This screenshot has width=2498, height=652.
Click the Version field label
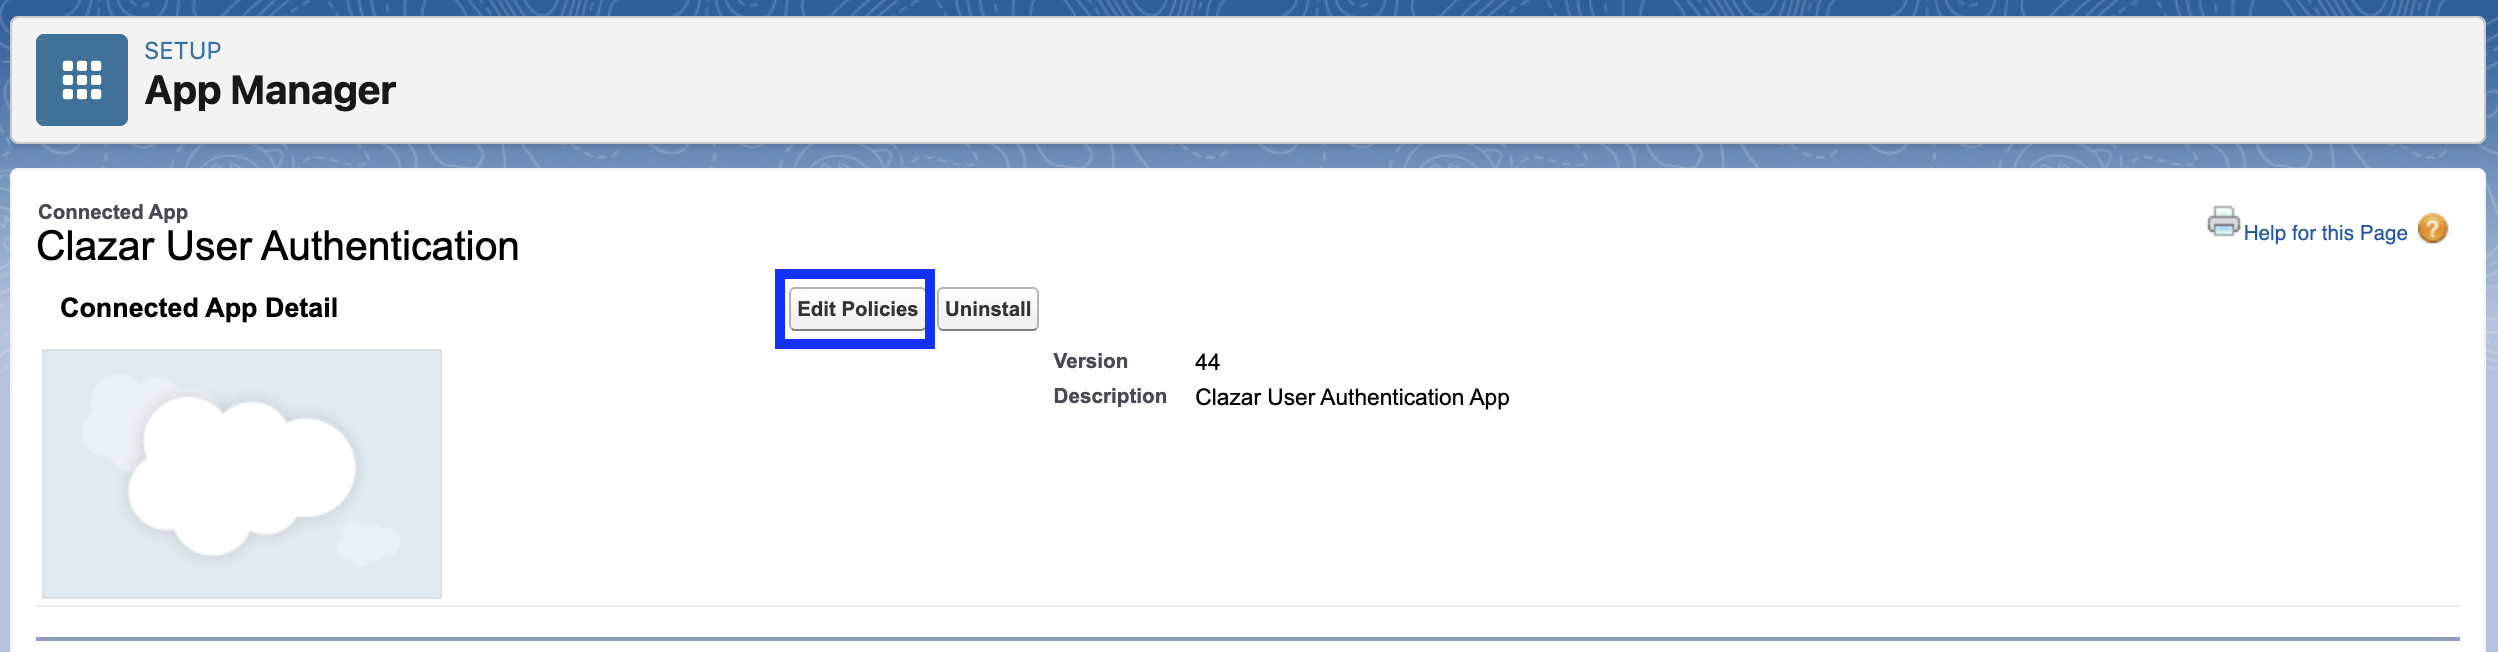1090,361
